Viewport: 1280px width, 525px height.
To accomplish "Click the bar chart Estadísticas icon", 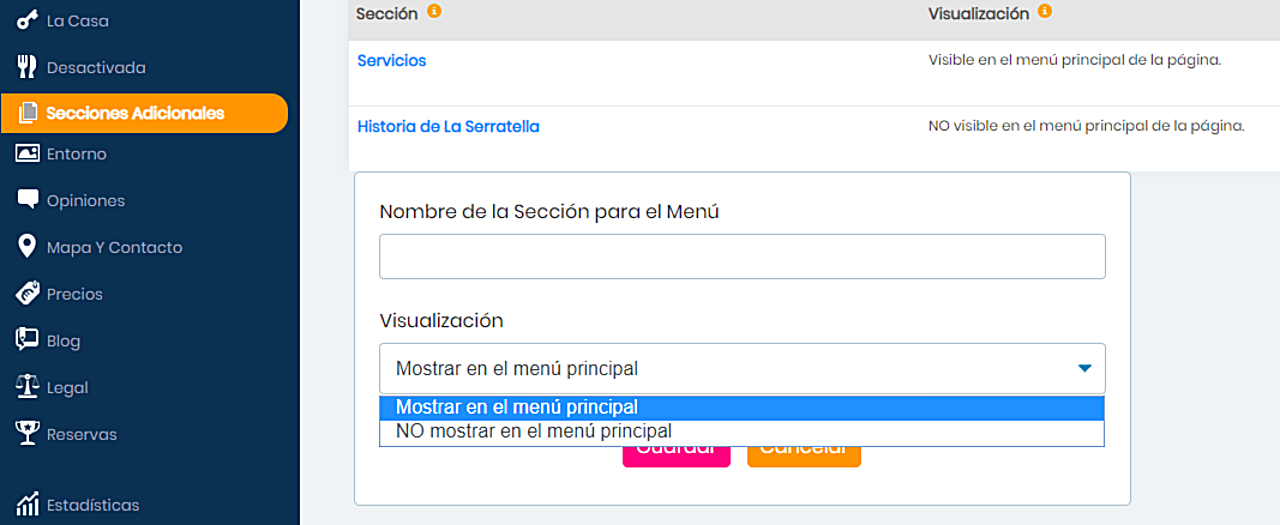I will click(28, 504).
